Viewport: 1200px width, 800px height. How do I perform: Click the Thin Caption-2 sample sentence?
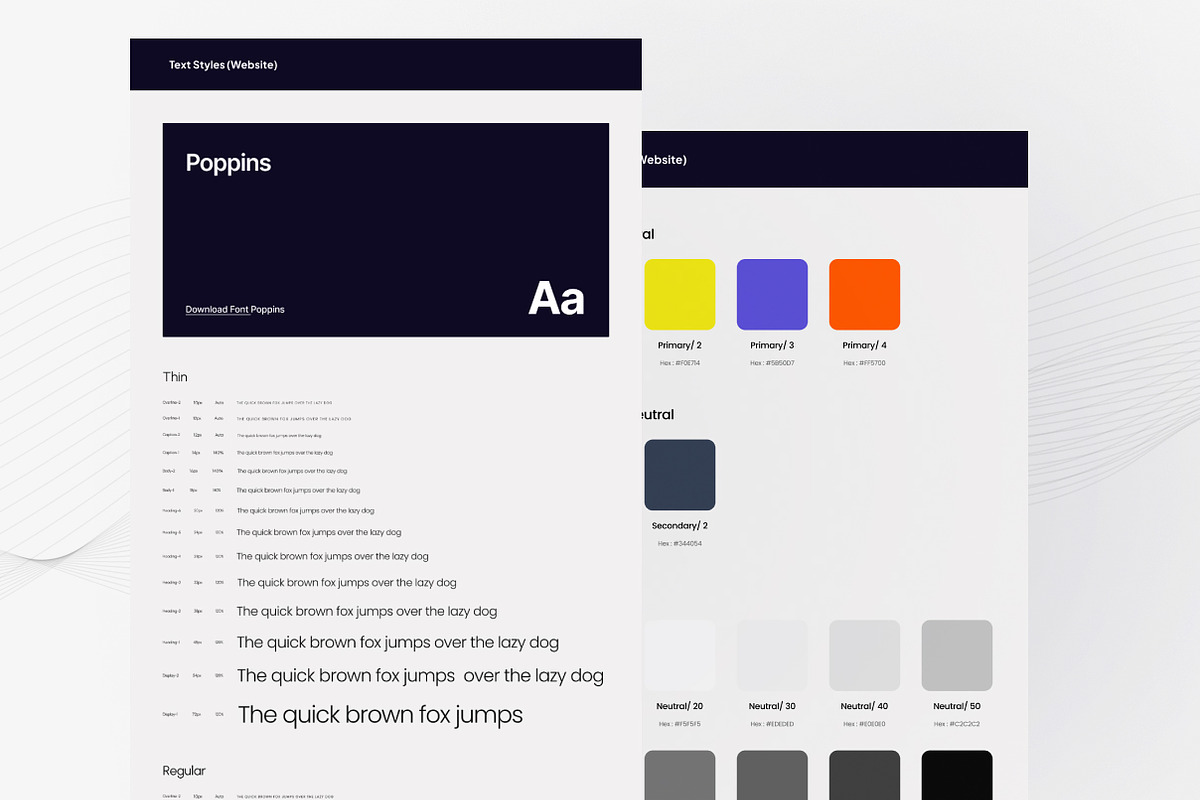279,436
